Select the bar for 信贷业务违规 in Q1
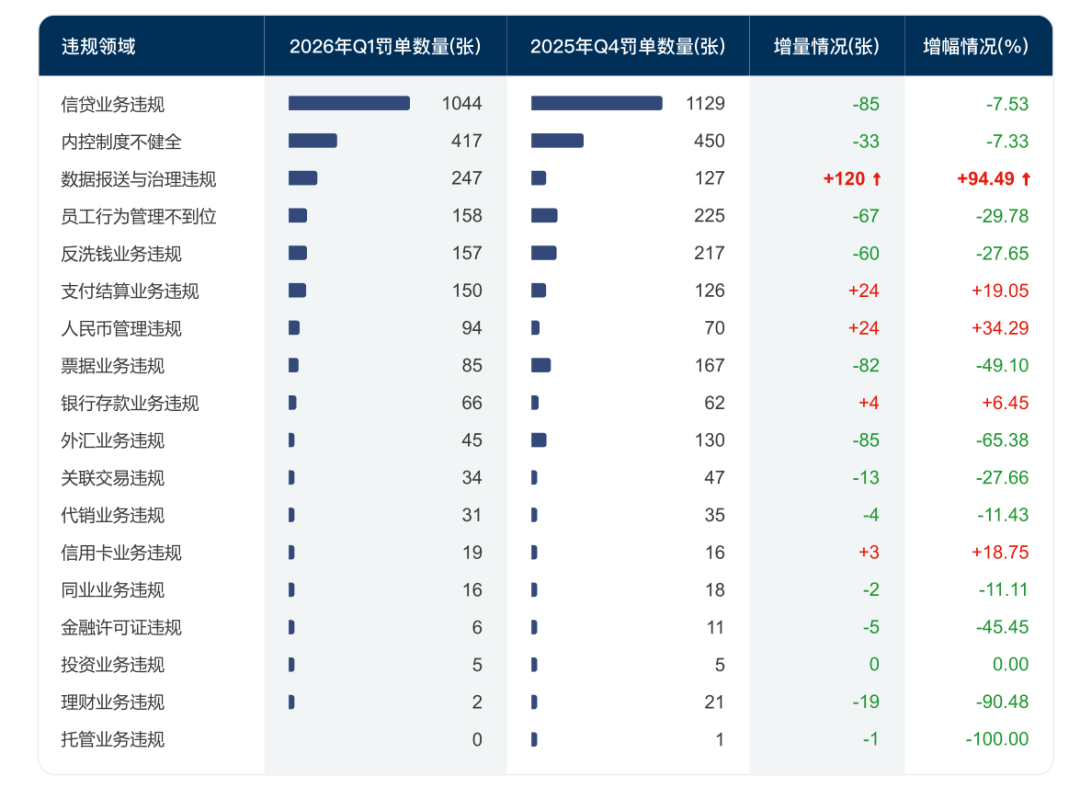Image resolution: width=1080 pixels, height=799 pixels. 348,103
